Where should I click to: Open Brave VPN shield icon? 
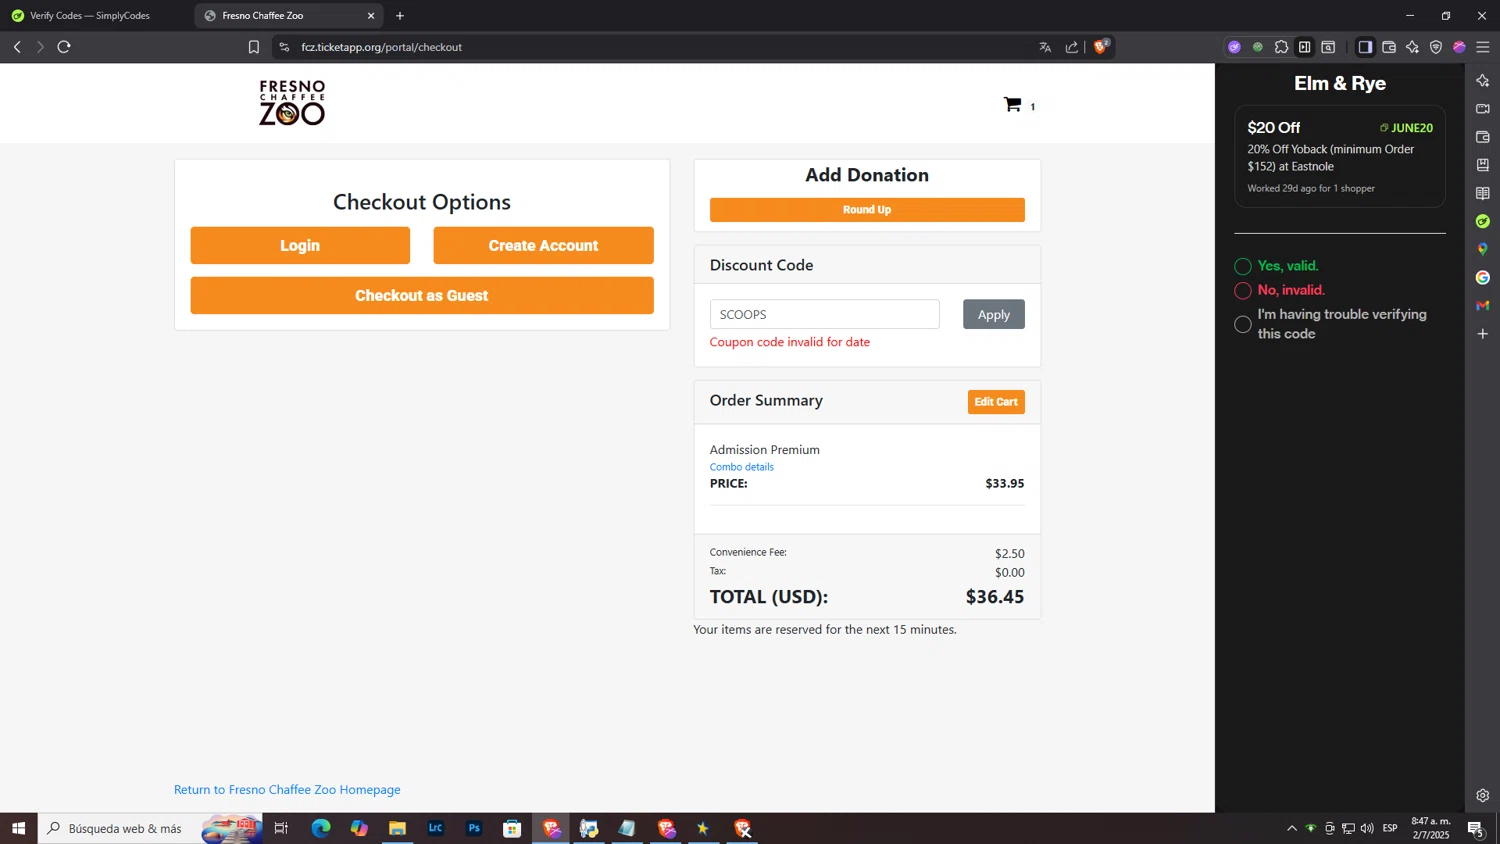[x=1436, y=47]
